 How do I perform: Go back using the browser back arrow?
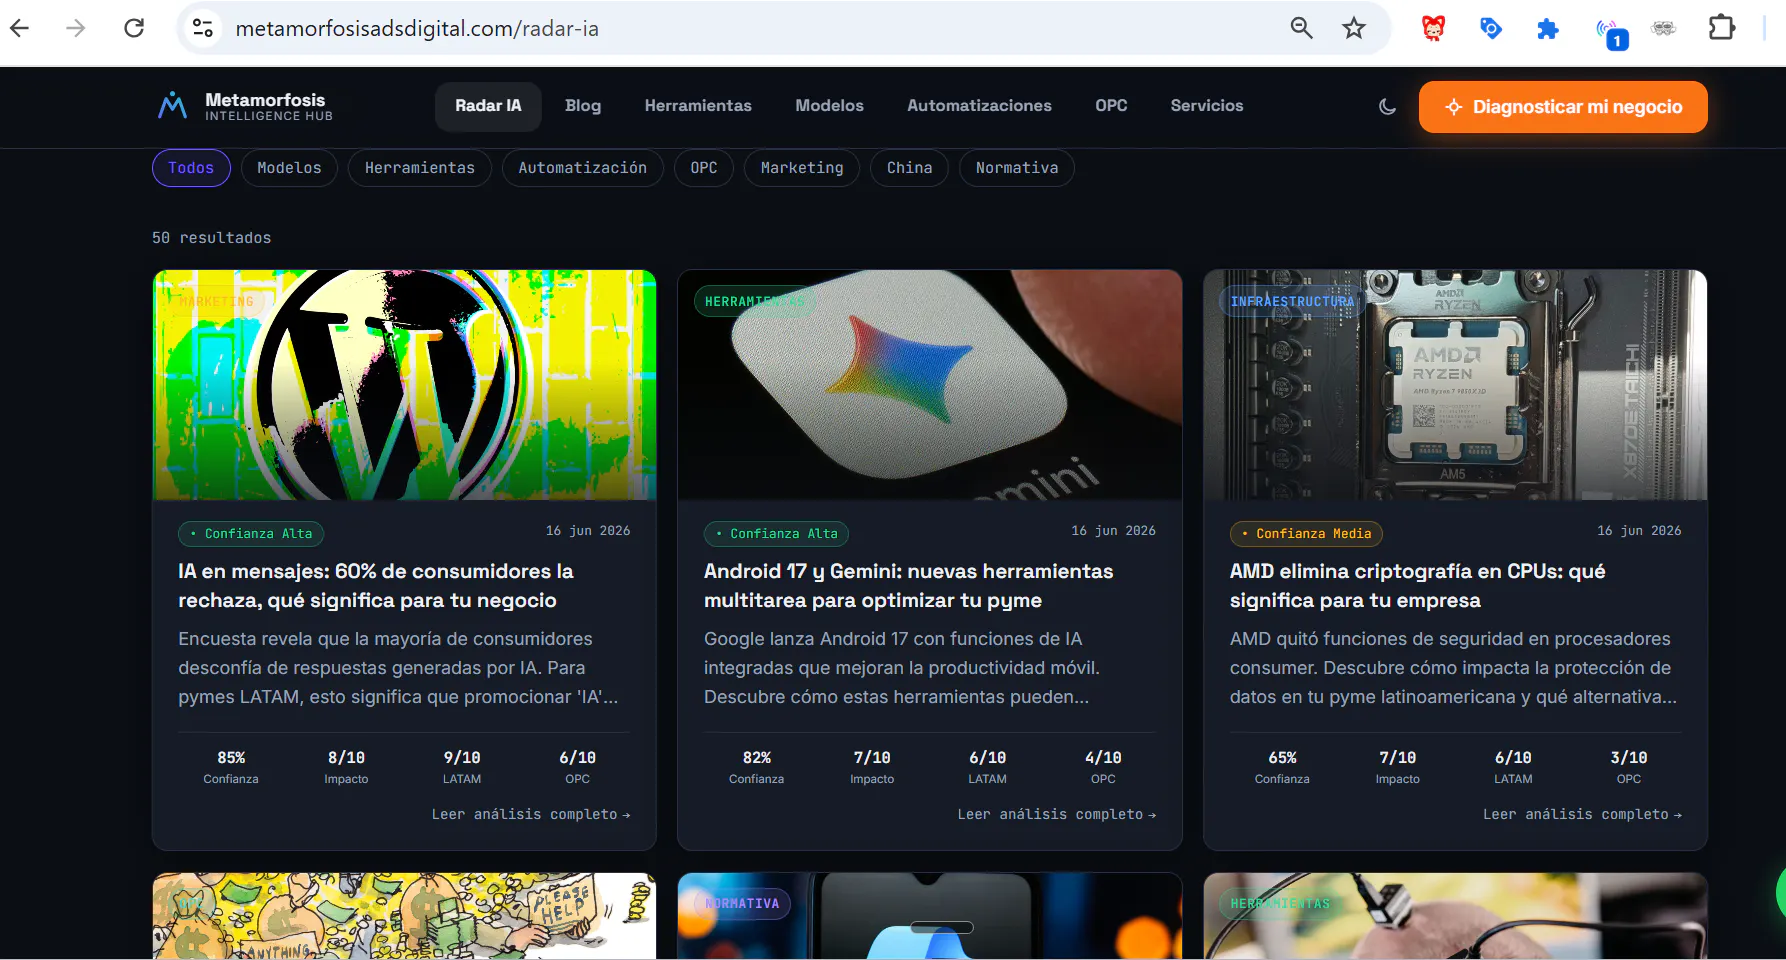click(x=20, y=28)
